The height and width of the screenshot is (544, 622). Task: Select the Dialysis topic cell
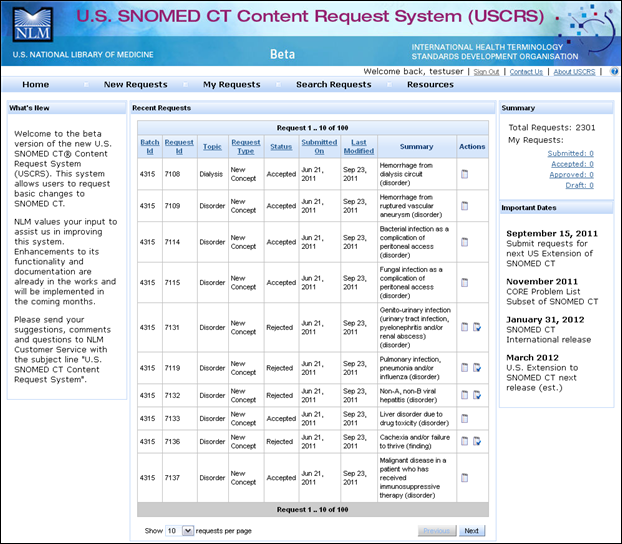tap(211, 174)
